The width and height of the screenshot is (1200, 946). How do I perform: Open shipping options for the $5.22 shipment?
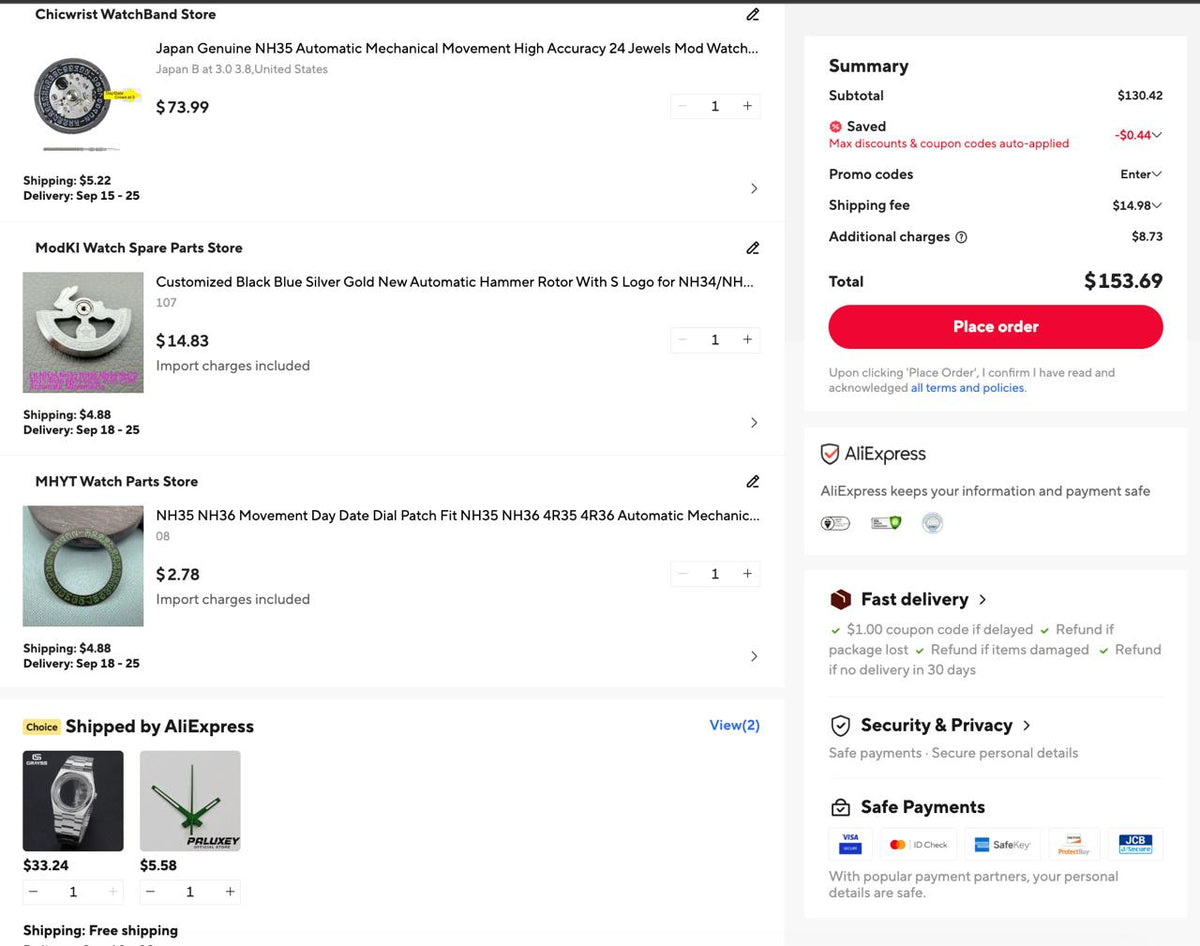754,189
